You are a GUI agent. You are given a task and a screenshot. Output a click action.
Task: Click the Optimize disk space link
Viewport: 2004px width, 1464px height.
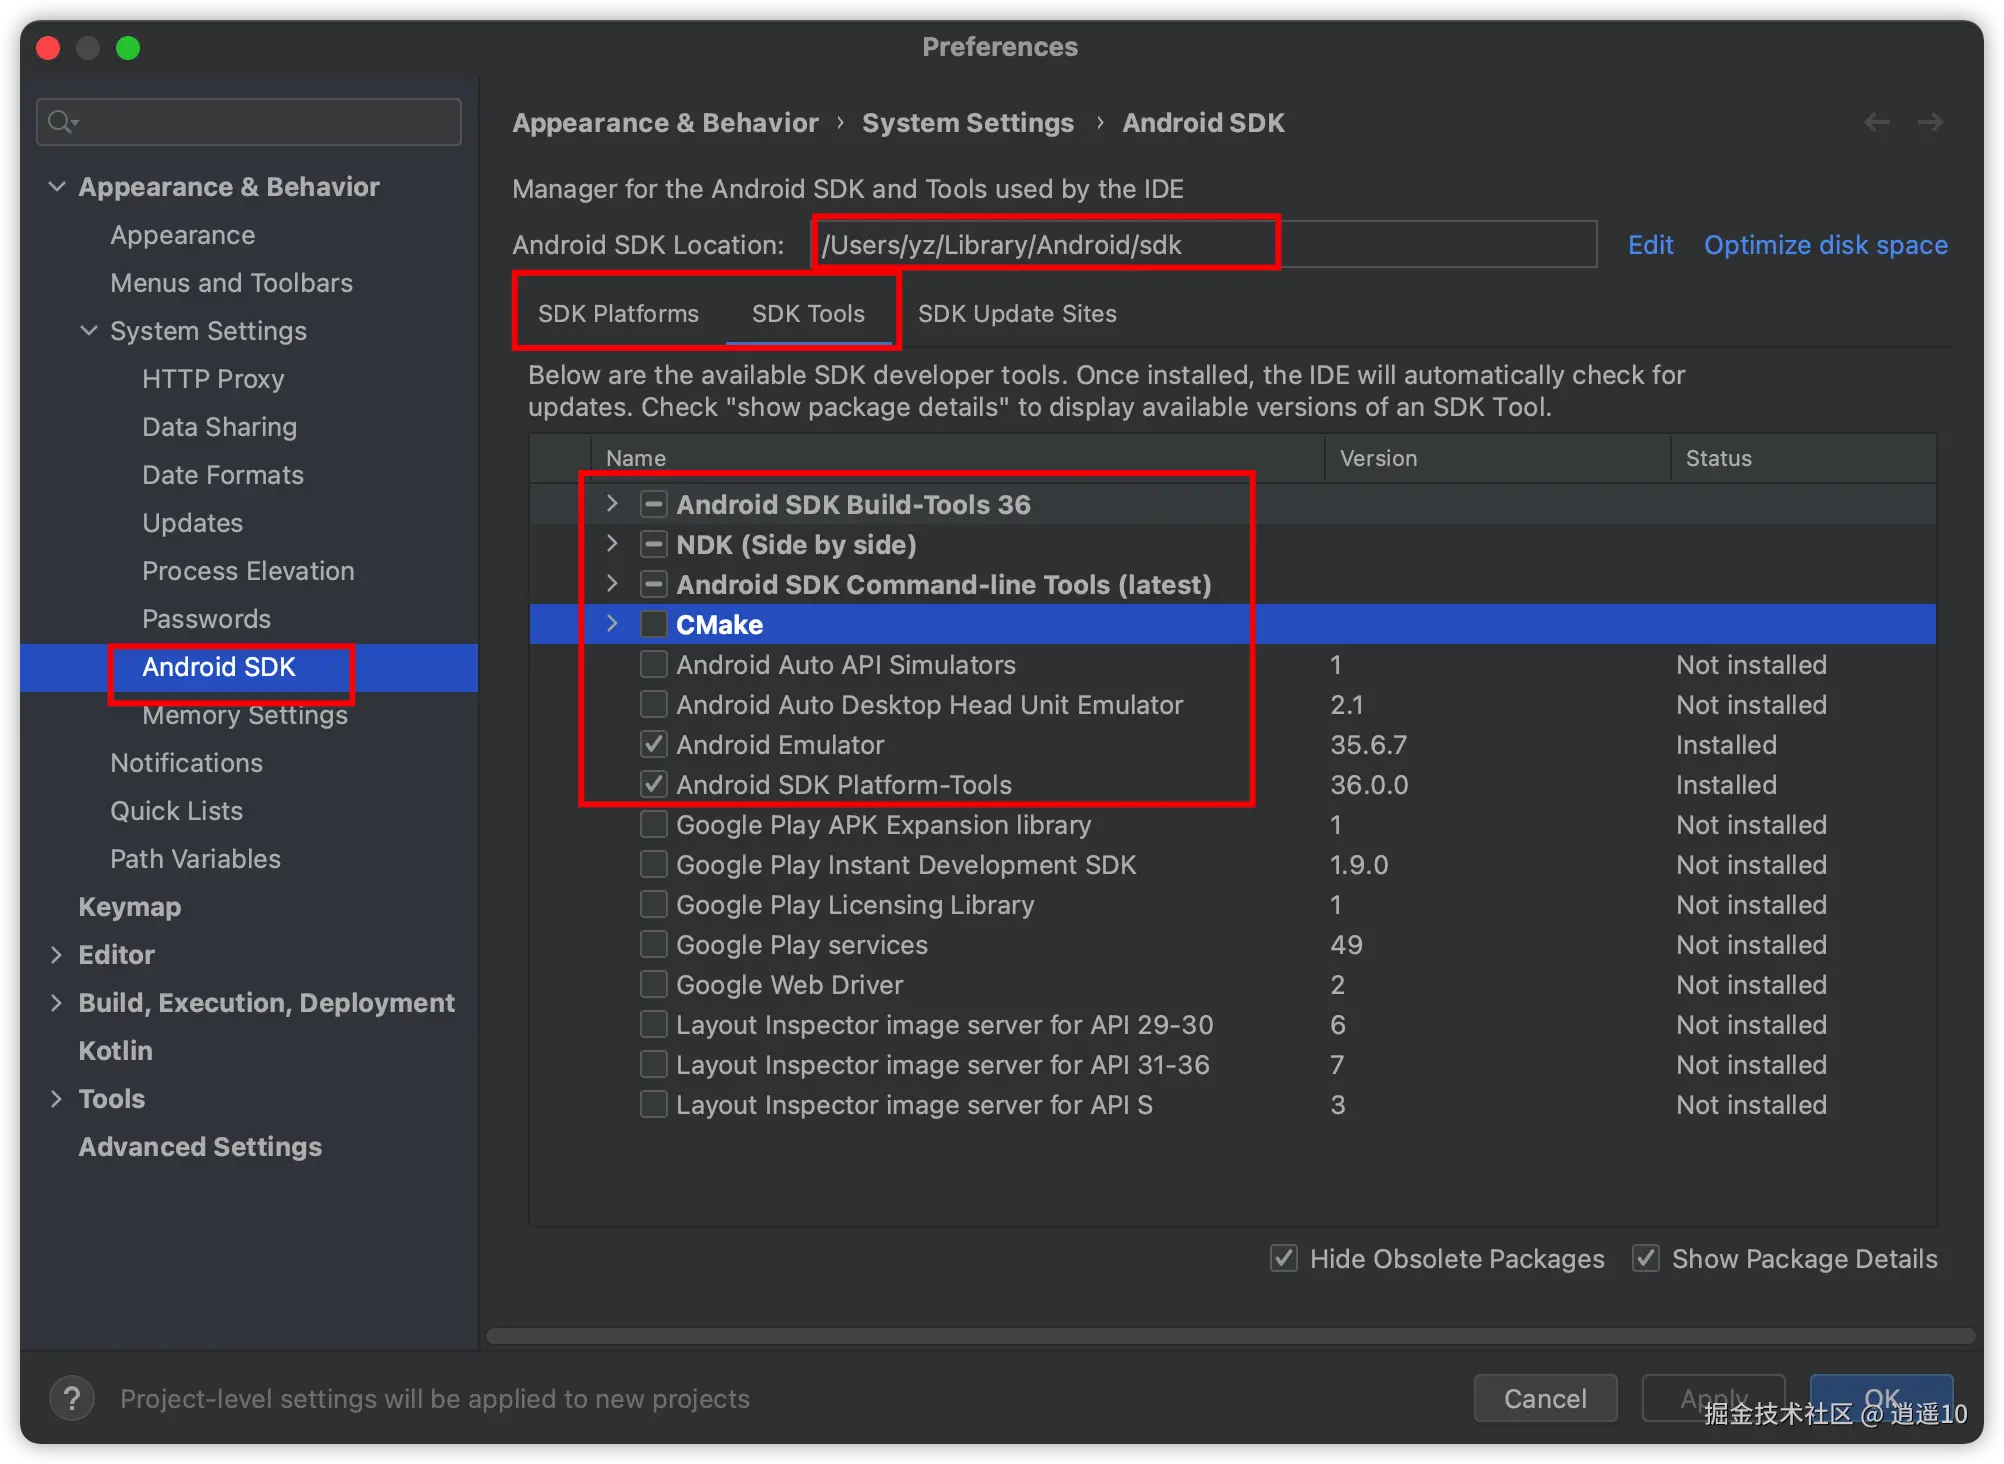pyautogui.click(x=1825, y=245)
